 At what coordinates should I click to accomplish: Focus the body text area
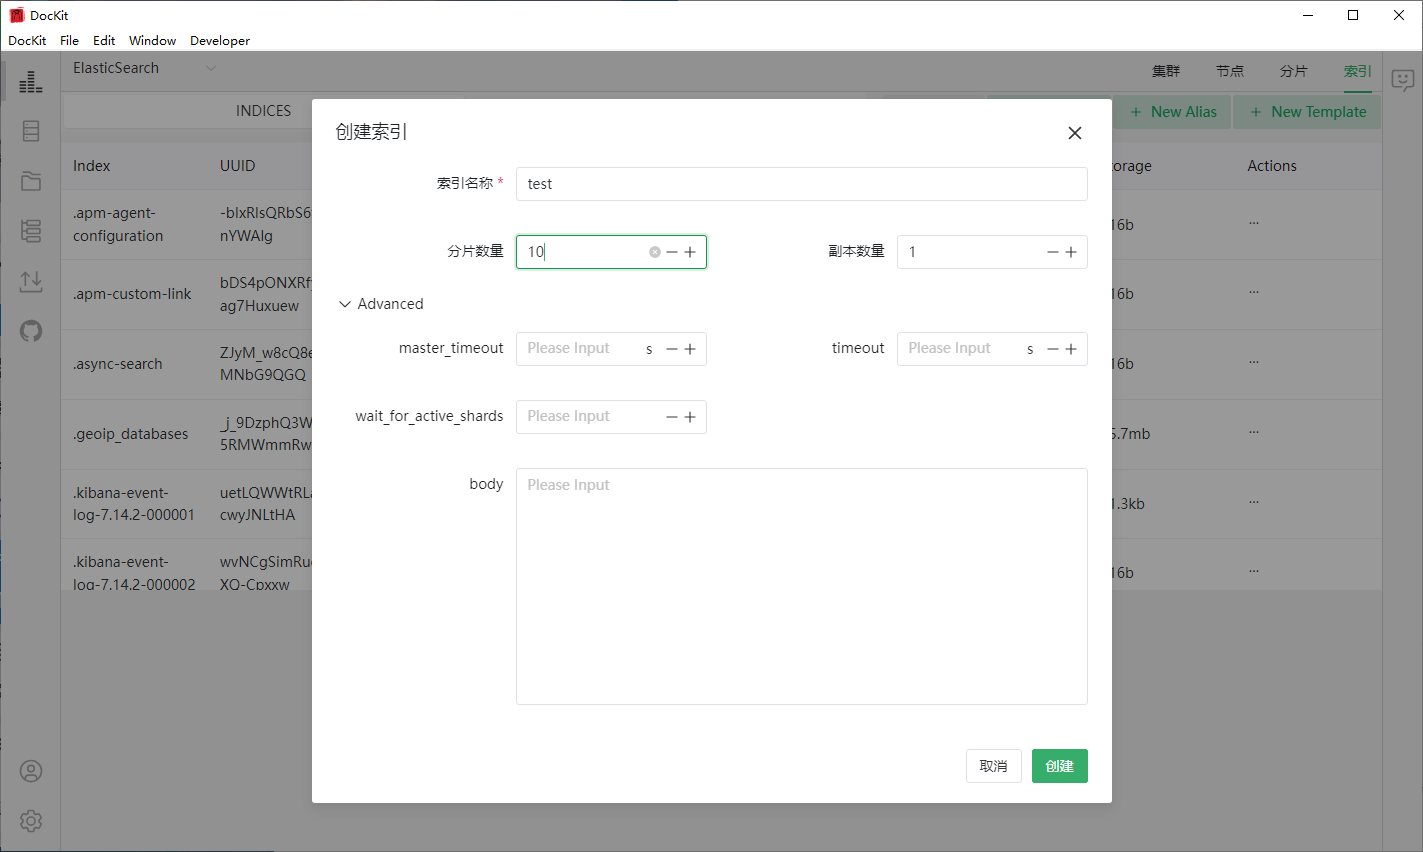click(802, 587)
